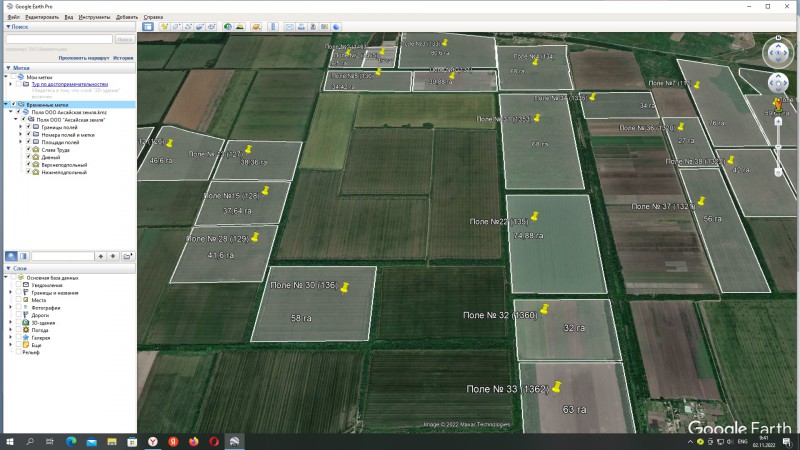Expand the Погода layer
Viewport: 800px width, 450px height.
point(11,330)
